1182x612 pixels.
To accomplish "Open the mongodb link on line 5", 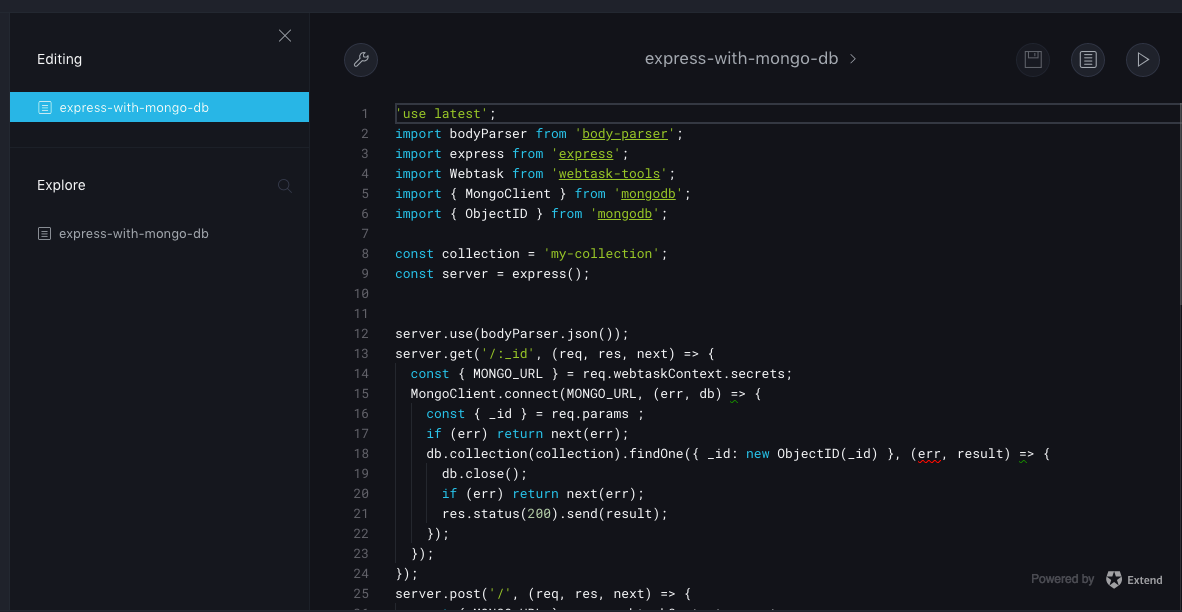I will tap(648, 193).
